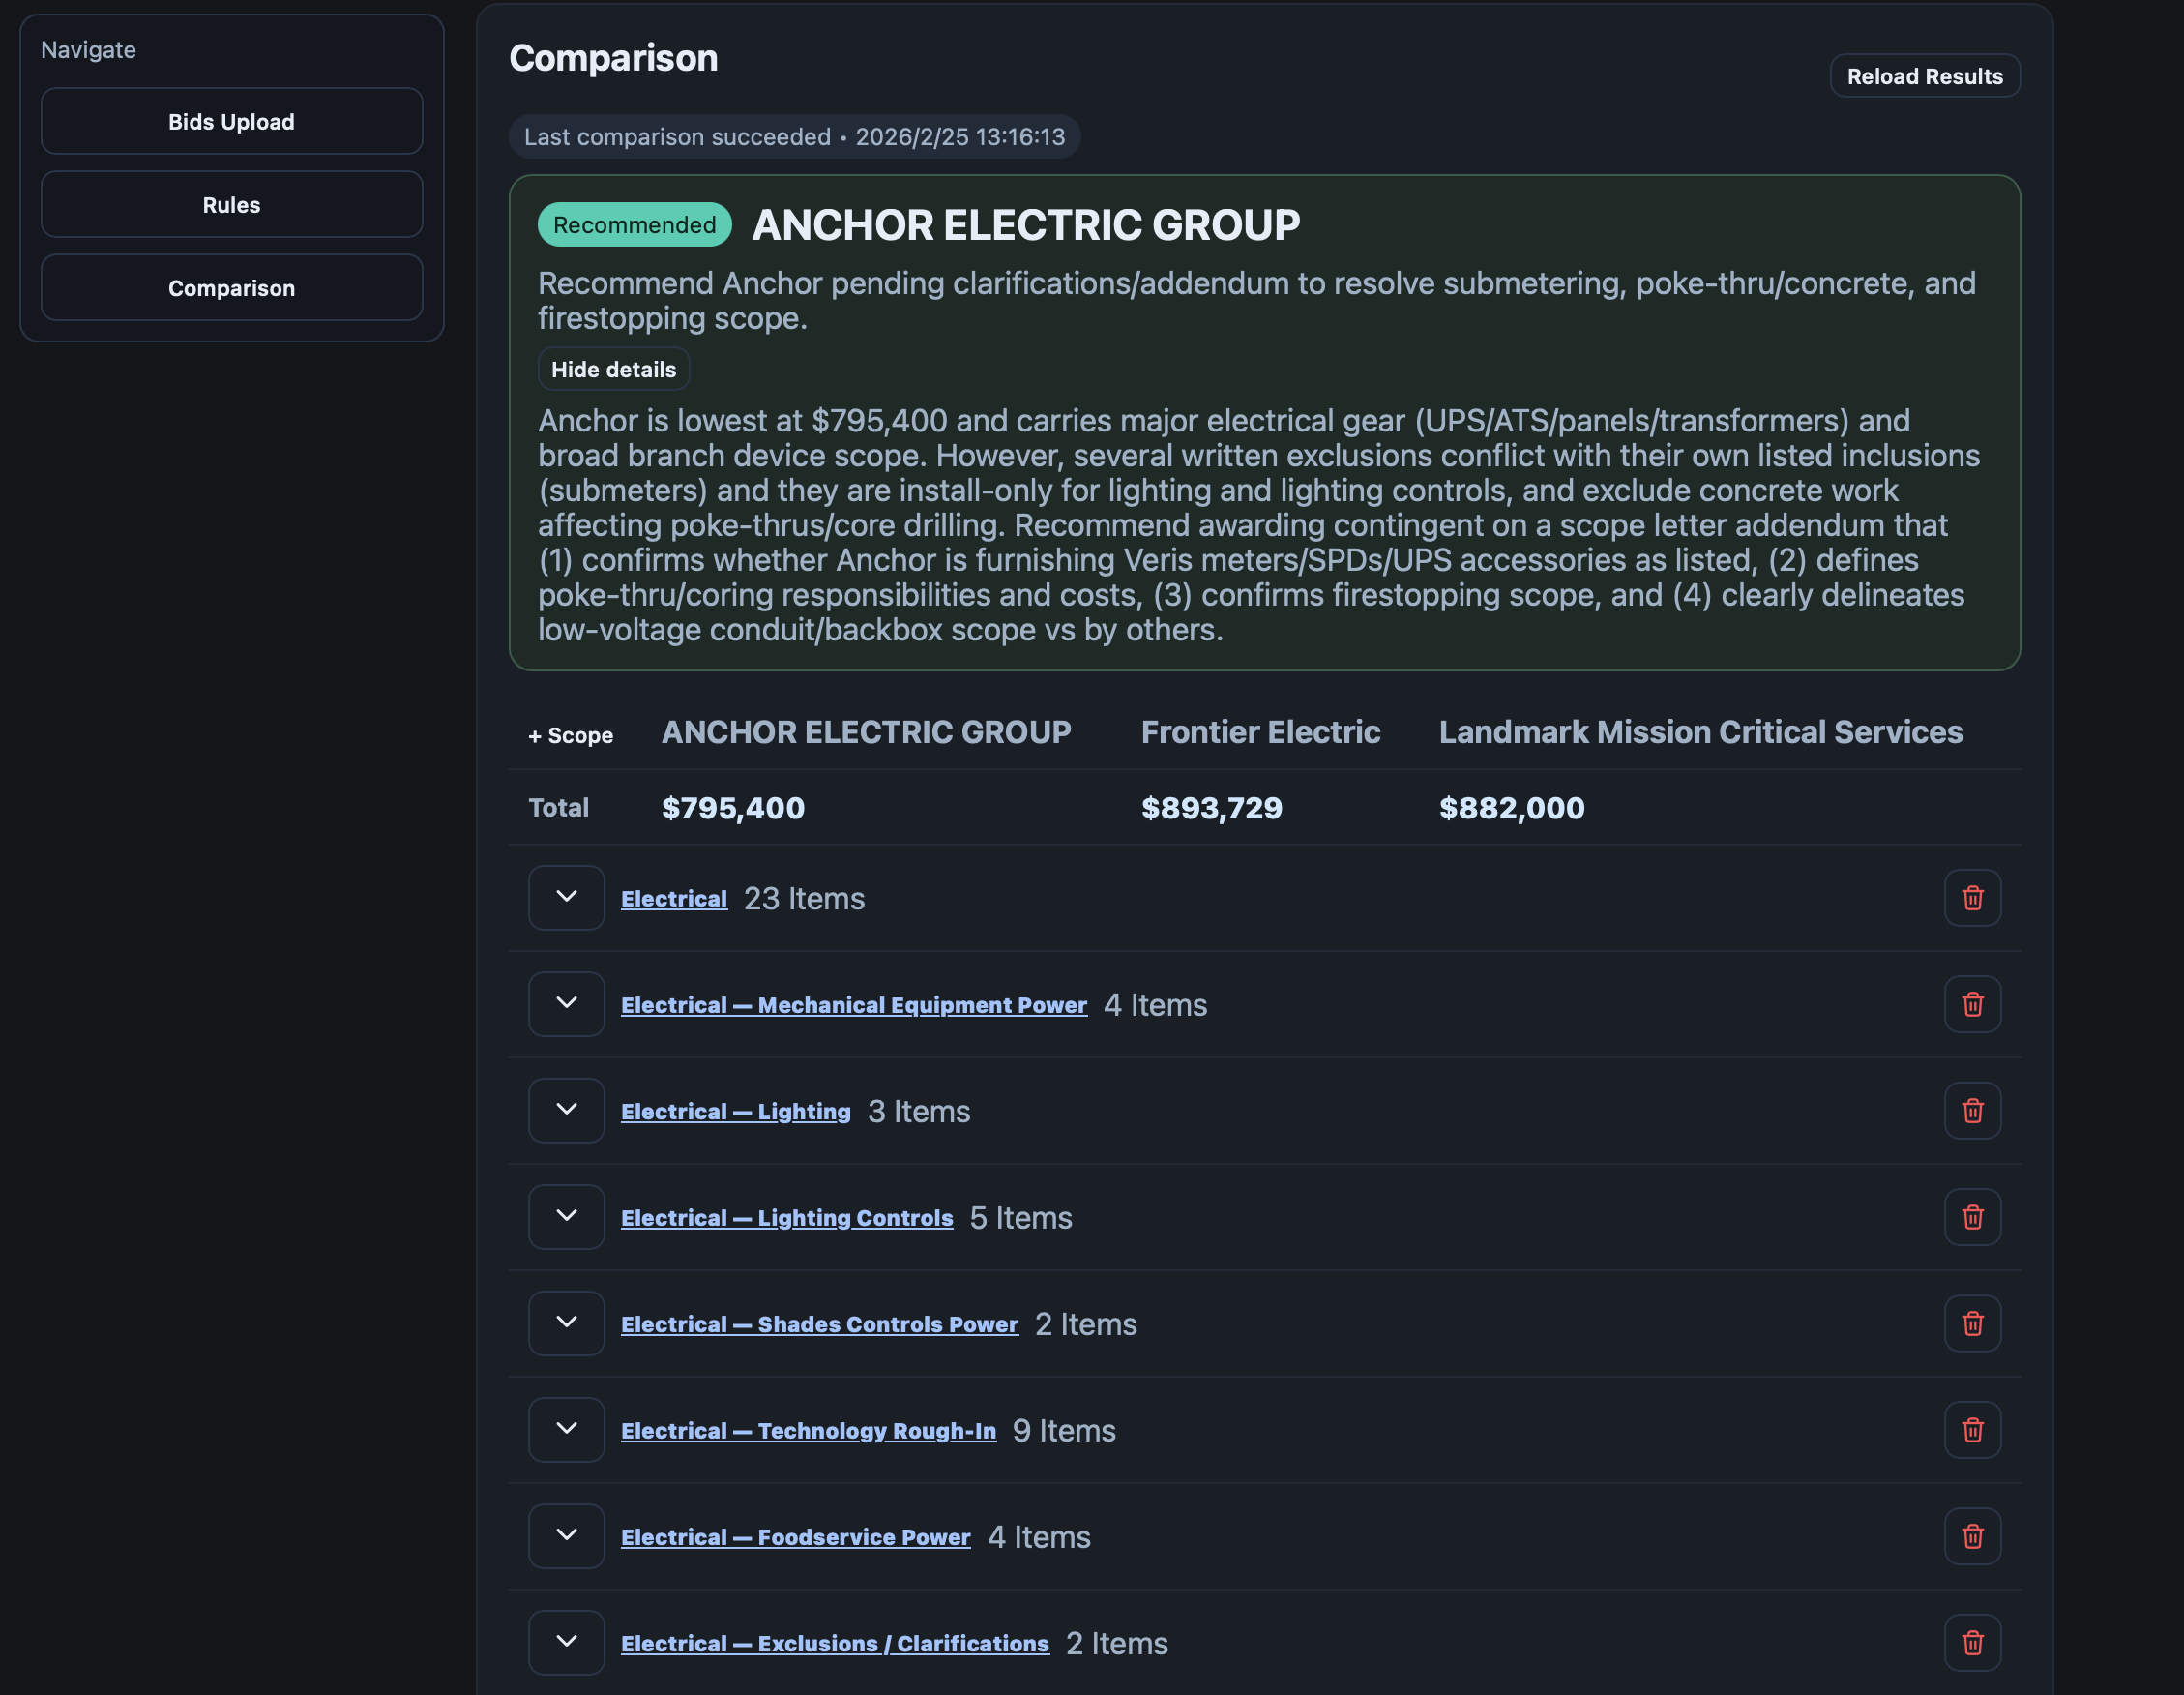Delete Mechanical Equipment Power scope row
Viewport: 2184px width, 1695px height.
(1971, 1003)
